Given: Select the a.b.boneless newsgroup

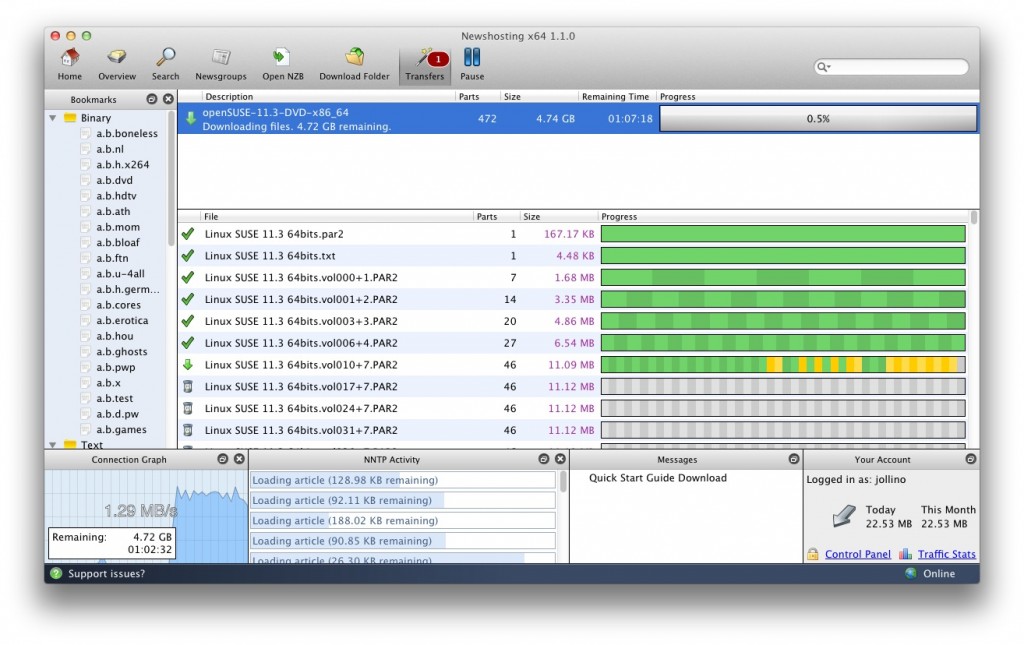Looking at the screenshot, I should pos(127,133).
